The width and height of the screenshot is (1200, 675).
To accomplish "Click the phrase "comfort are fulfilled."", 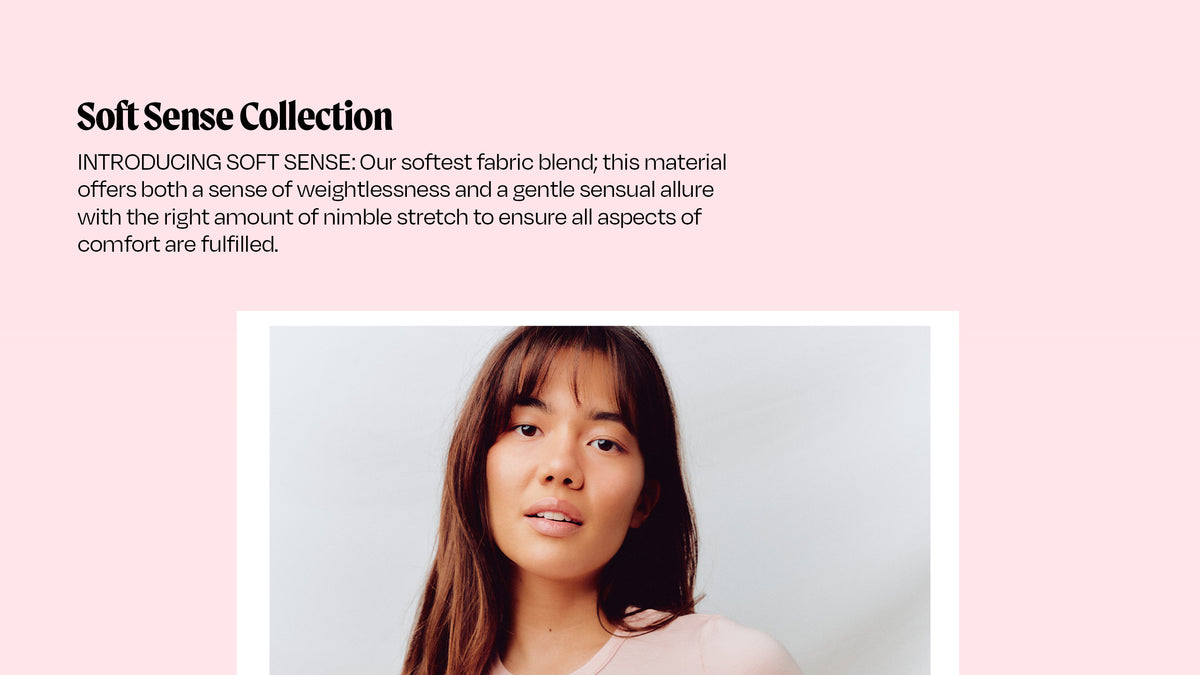I will [x=177, y=244].
